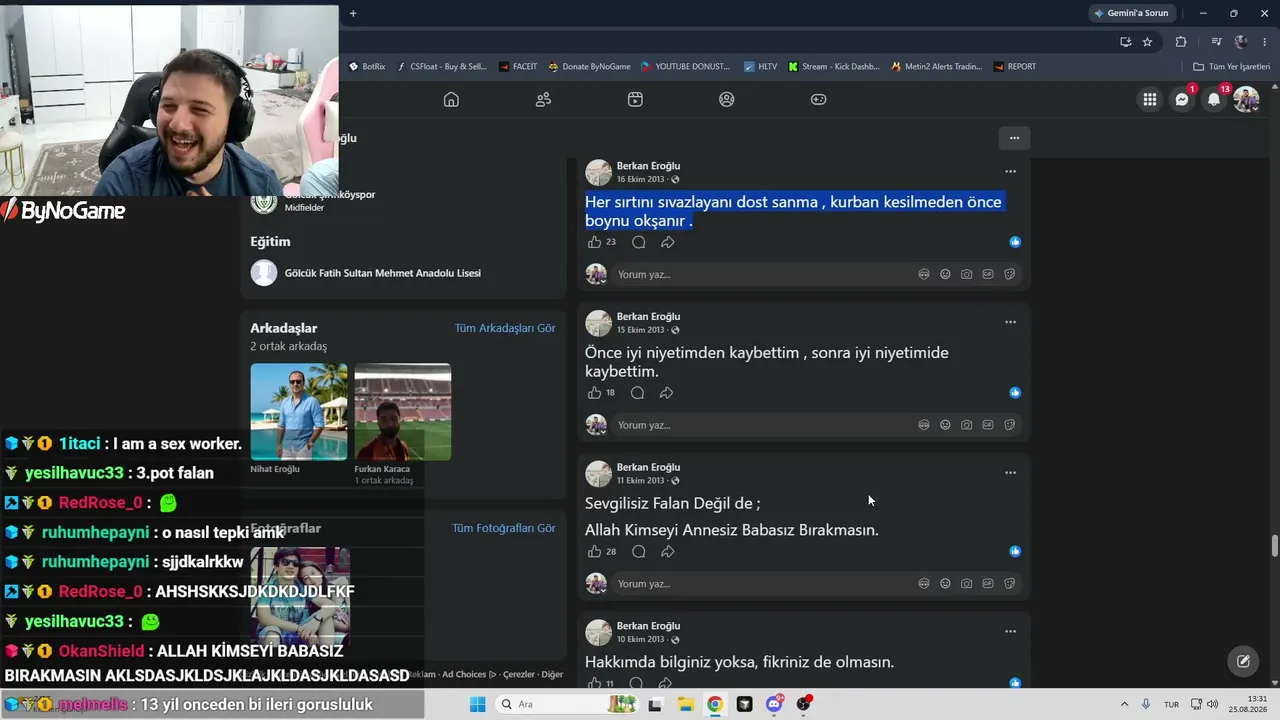The height and width of the screenshot is (720, 1280).
Task: View reactions on the 15 Ekim post
Action: [x=1015, y=393]
